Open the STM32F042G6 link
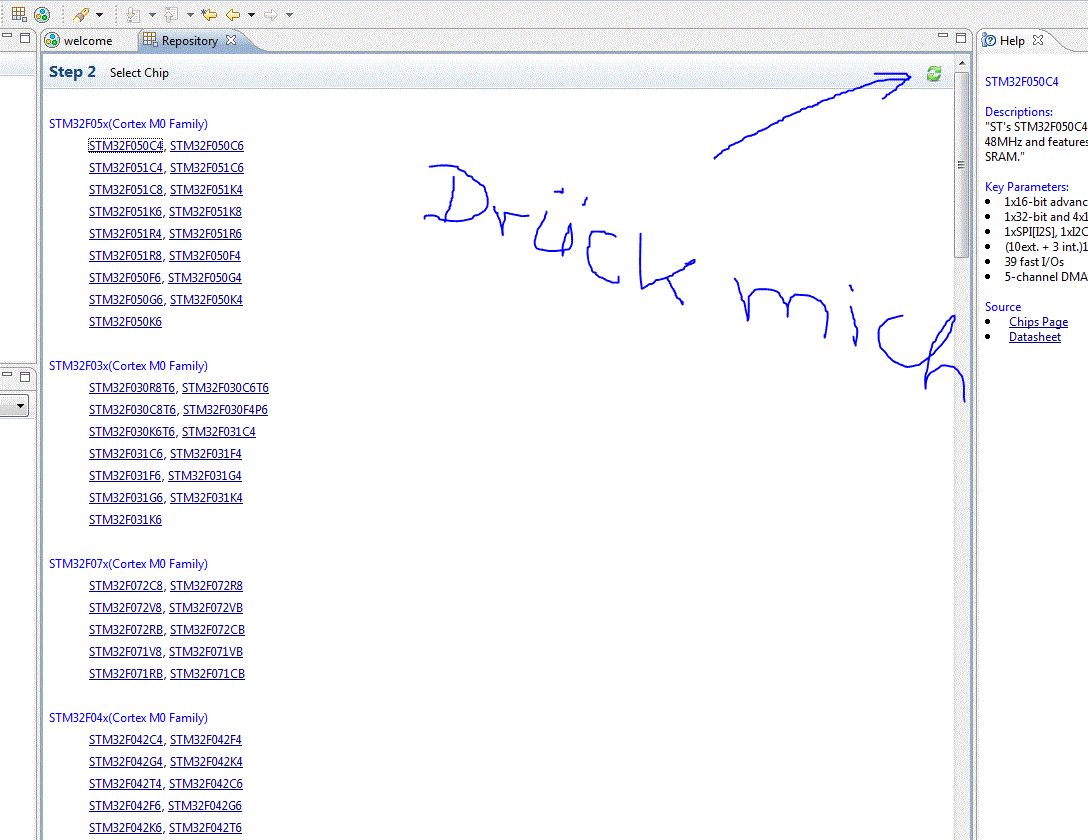This screenshot has height=840, width=1088. [205, 806]
